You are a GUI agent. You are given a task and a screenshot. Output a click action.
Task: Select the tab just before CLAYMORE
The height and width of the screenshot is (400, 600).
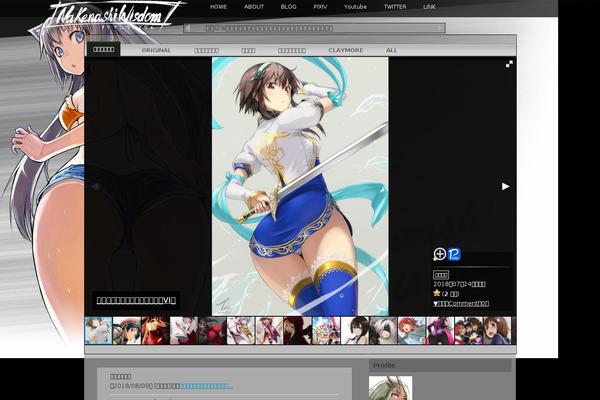pos(292,50)
